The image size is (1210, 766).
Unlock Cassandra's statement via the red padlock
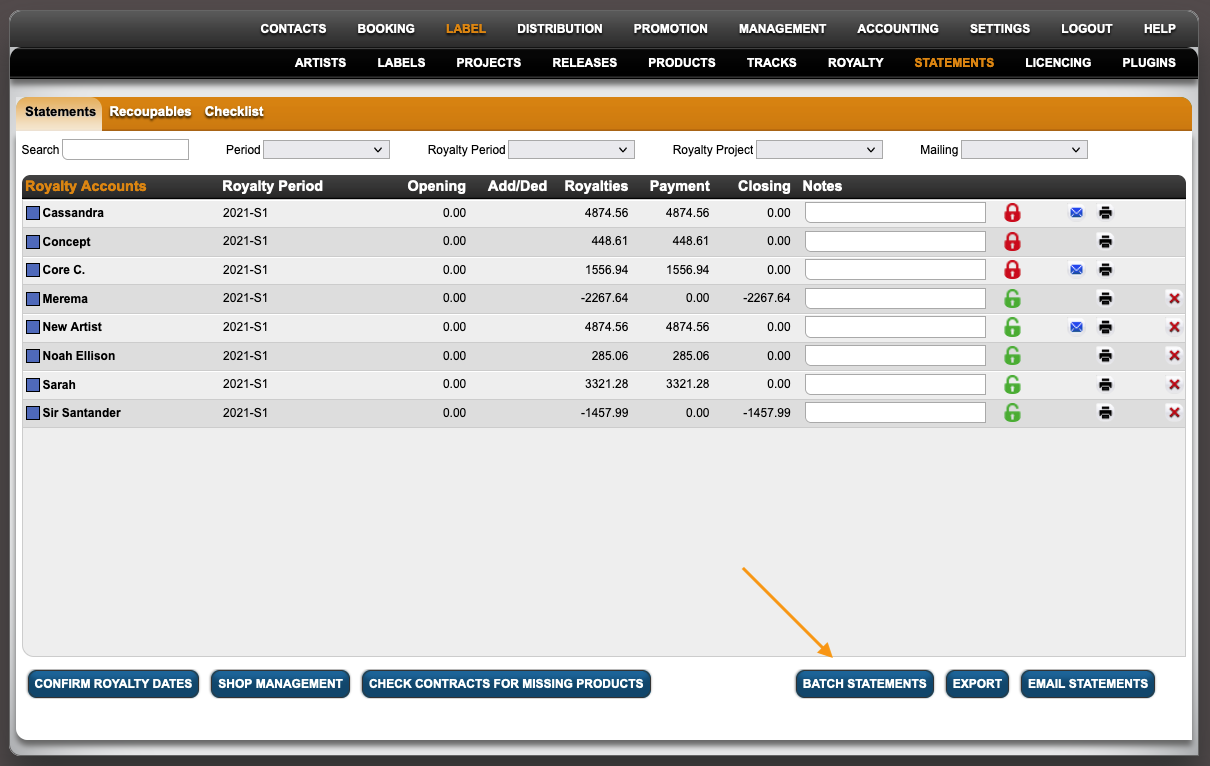(1012, 212)
